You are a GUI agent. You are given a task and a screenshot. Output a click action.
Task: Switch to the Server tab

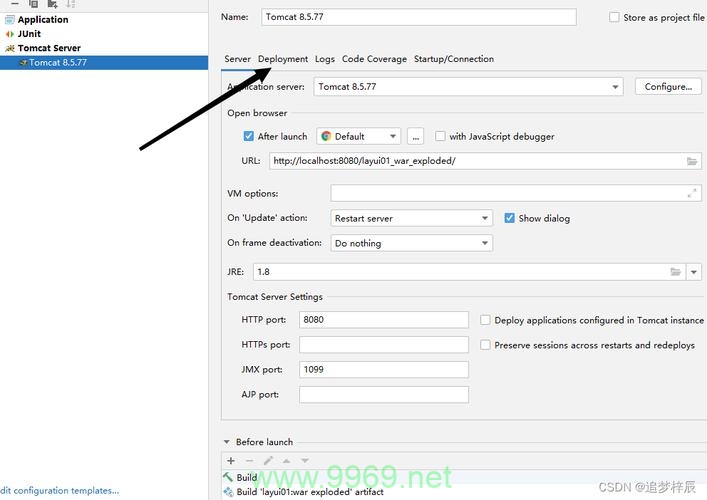click(x=237, y=59)
